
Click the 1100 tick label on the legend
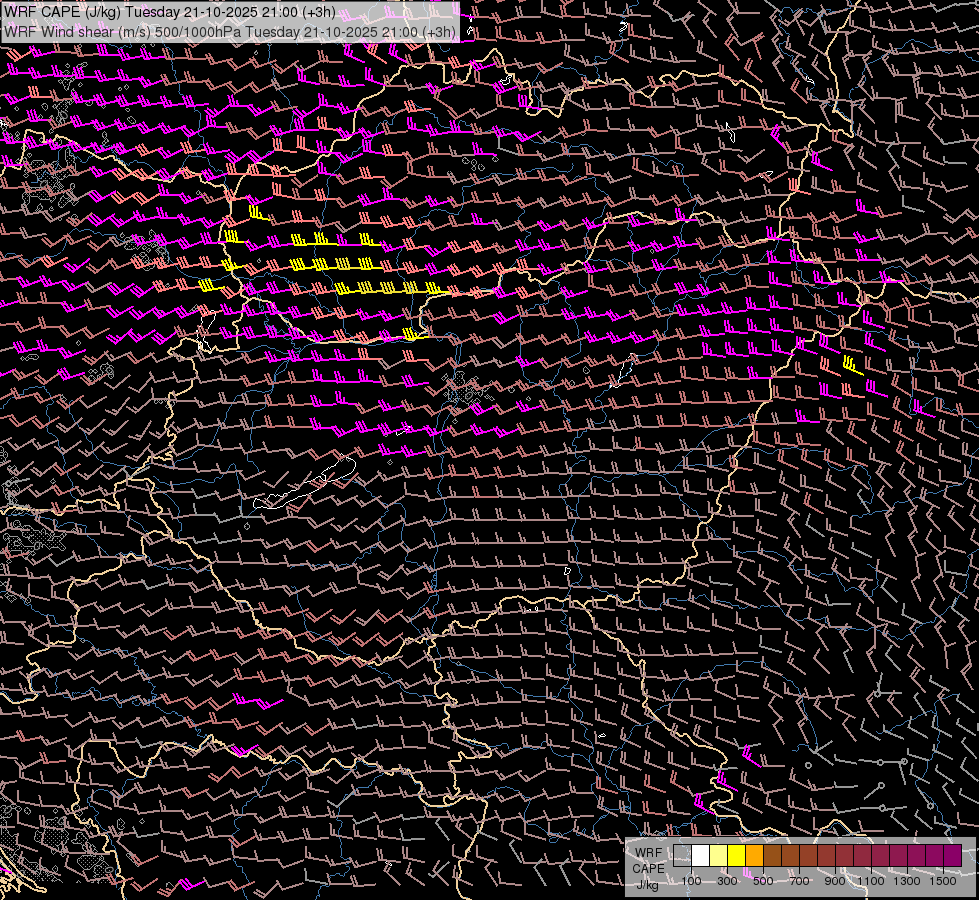point(870,881)
